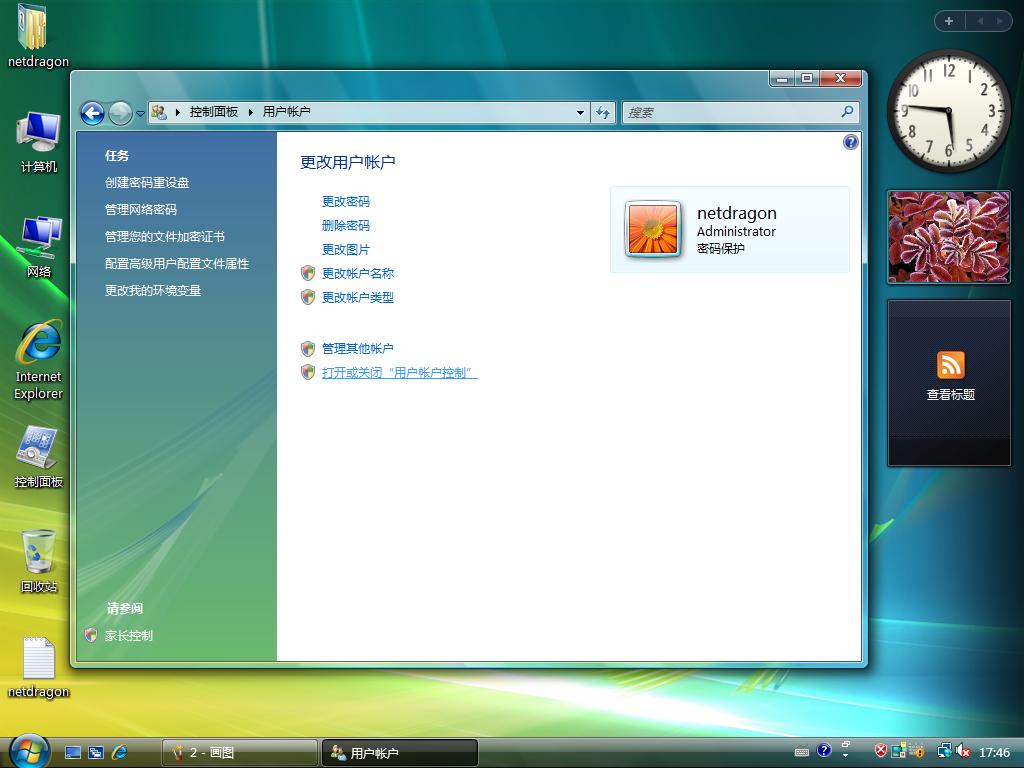Click the netdragon account name text
Viewport: 1024px width, 768px height.
click(737, 213)
